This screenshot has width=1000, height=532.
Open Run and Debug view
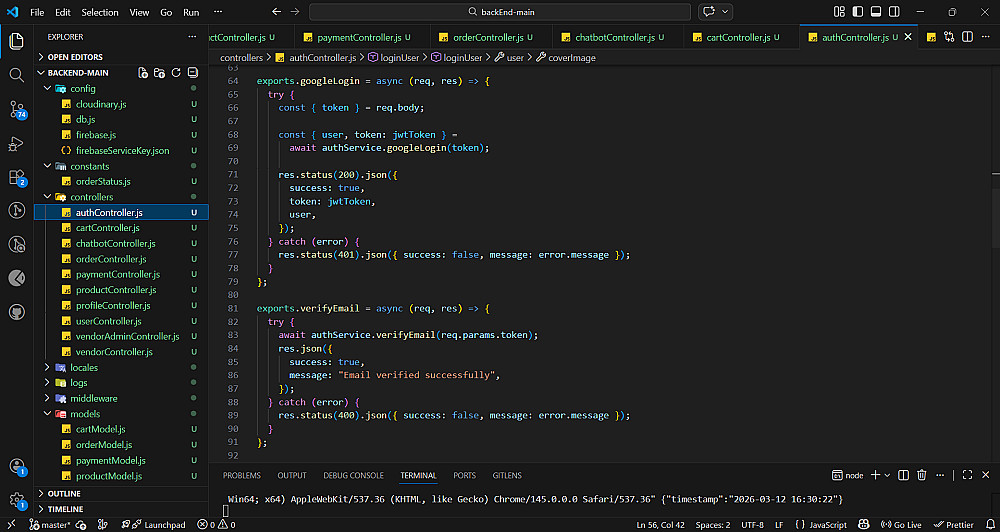[x=16, y=143]
